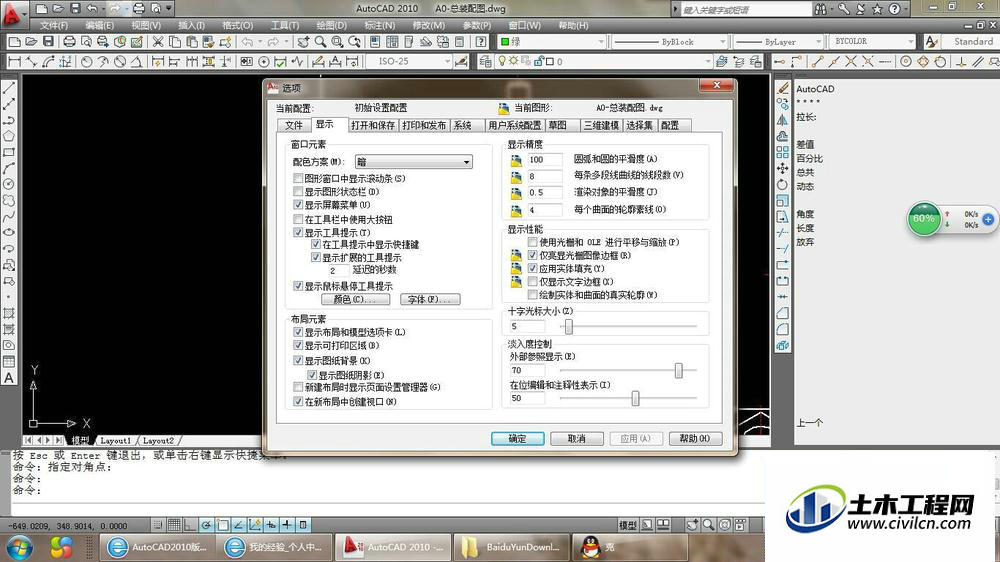Open the Help question mark toolbar icon
1000x562 pixels.
(x=481, y=41)
